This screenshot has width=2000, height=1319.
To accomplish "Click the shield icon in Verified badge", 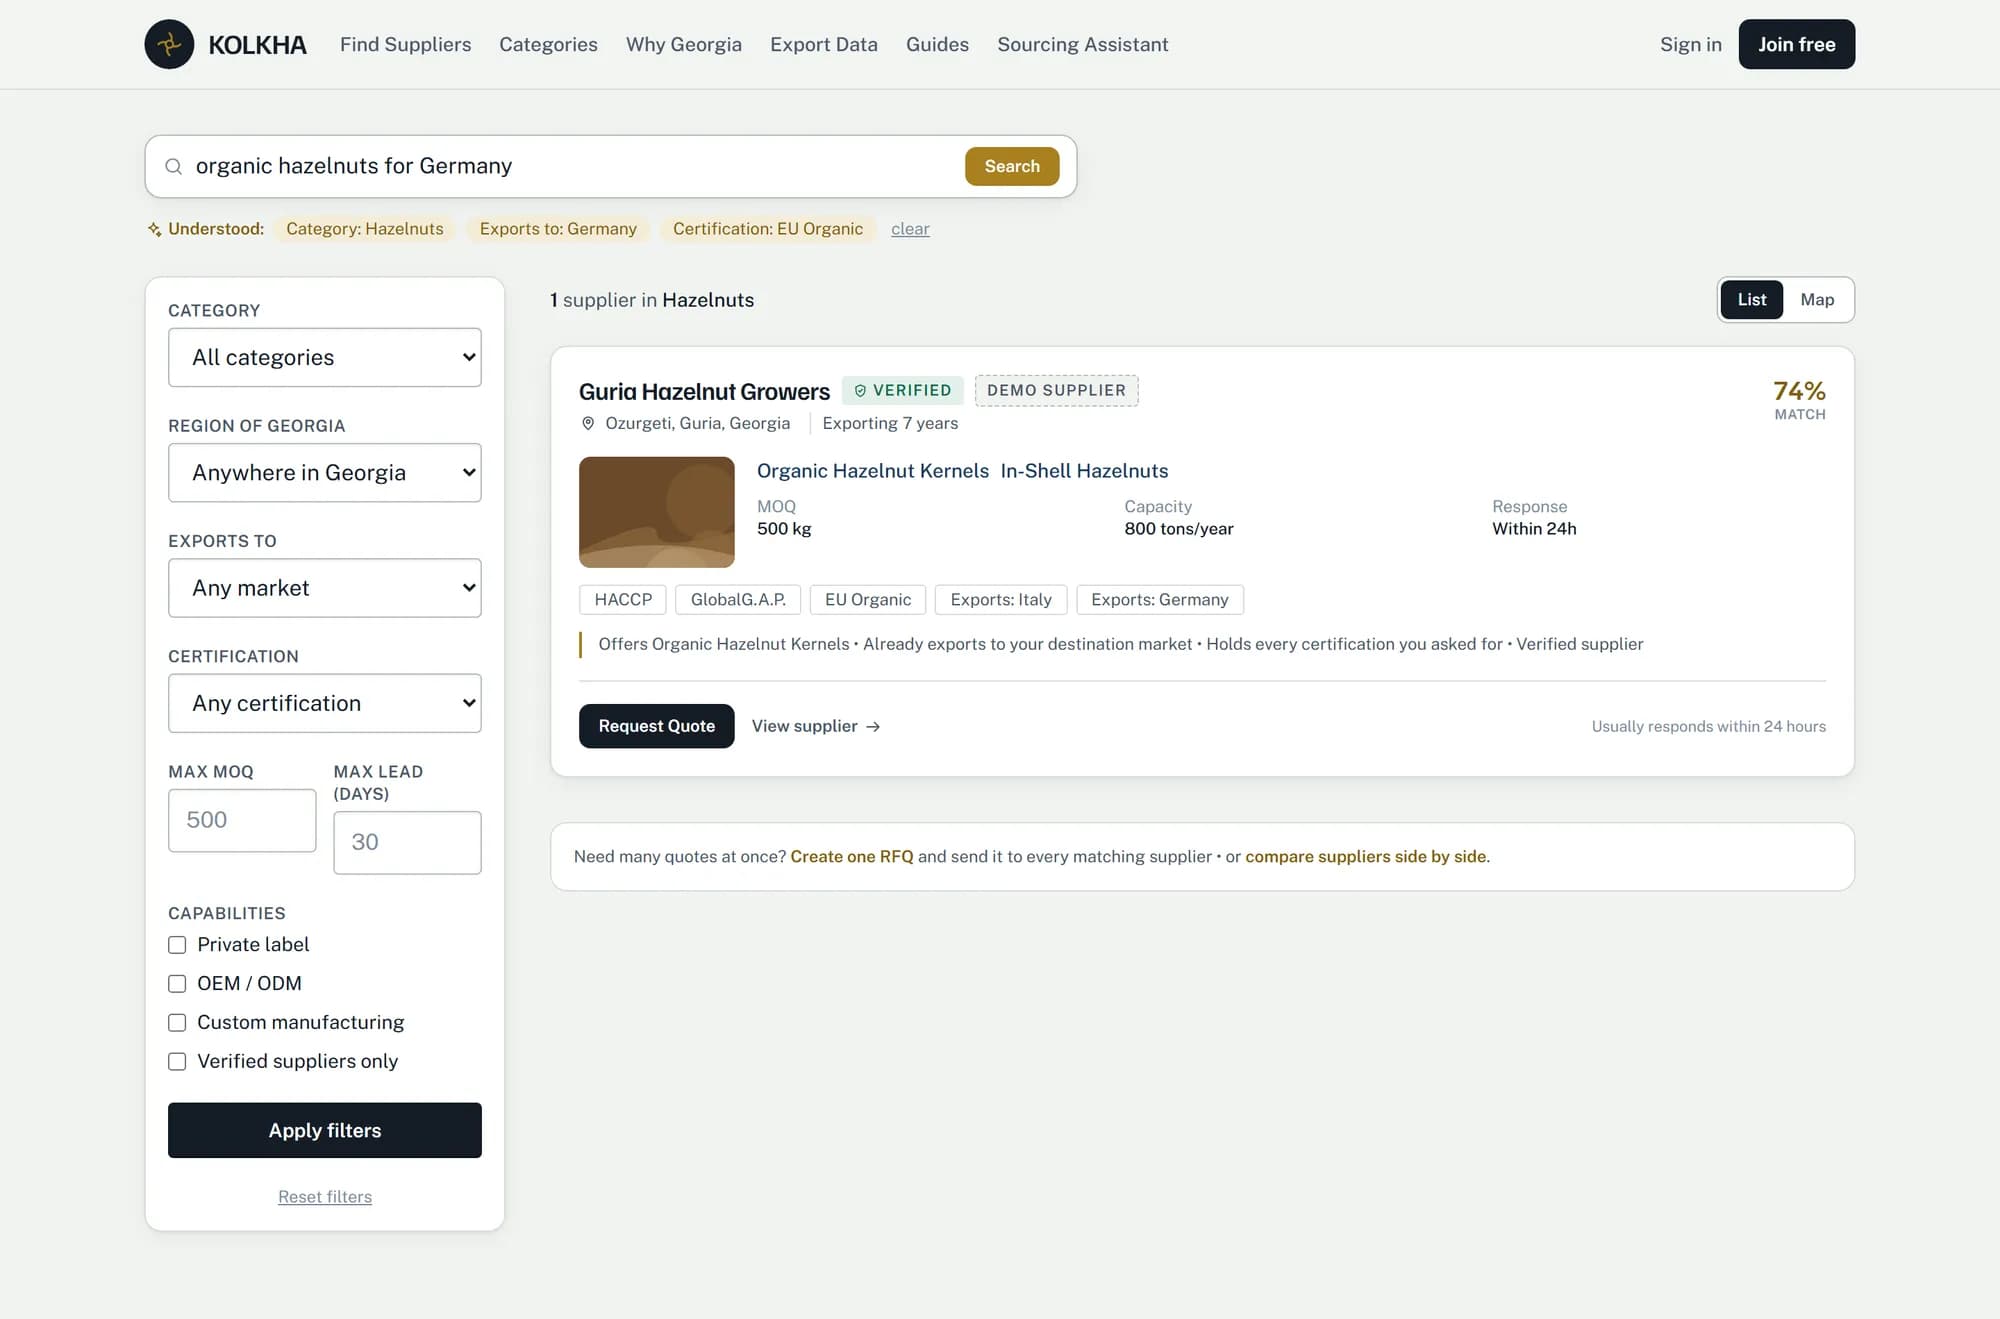I will [860, 391].
